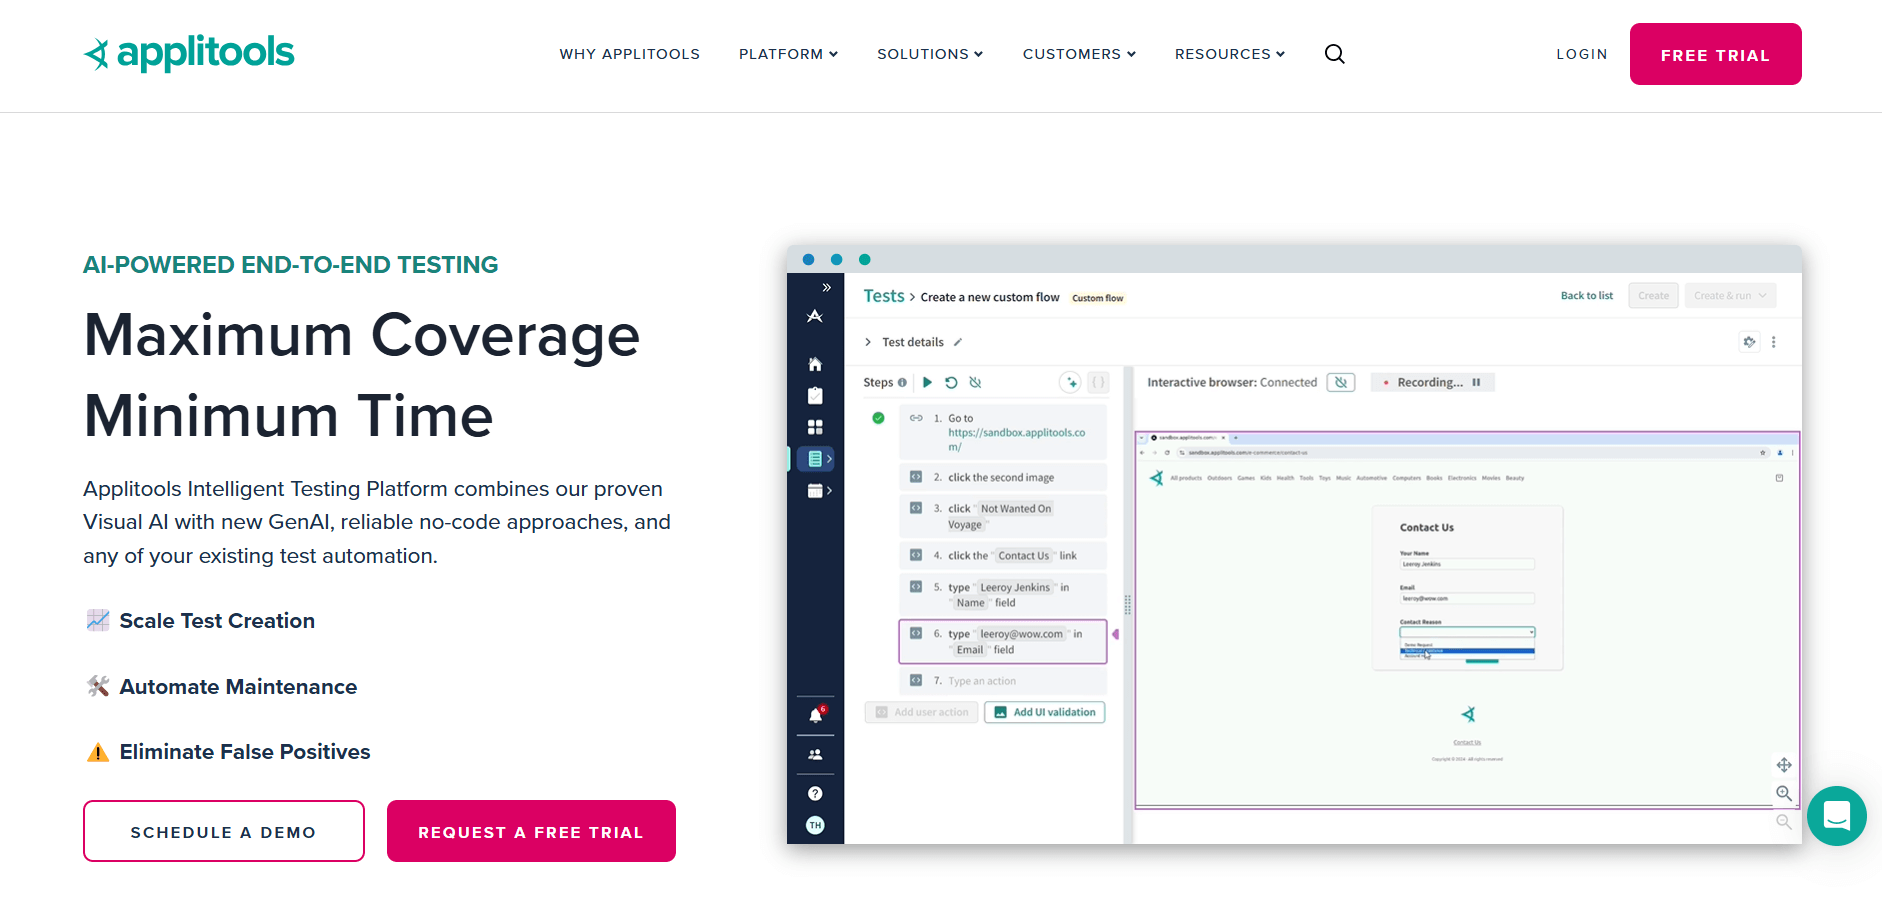Open the Resources dropdown menu
1882x898 pixels.
(x=1230, y=54)
